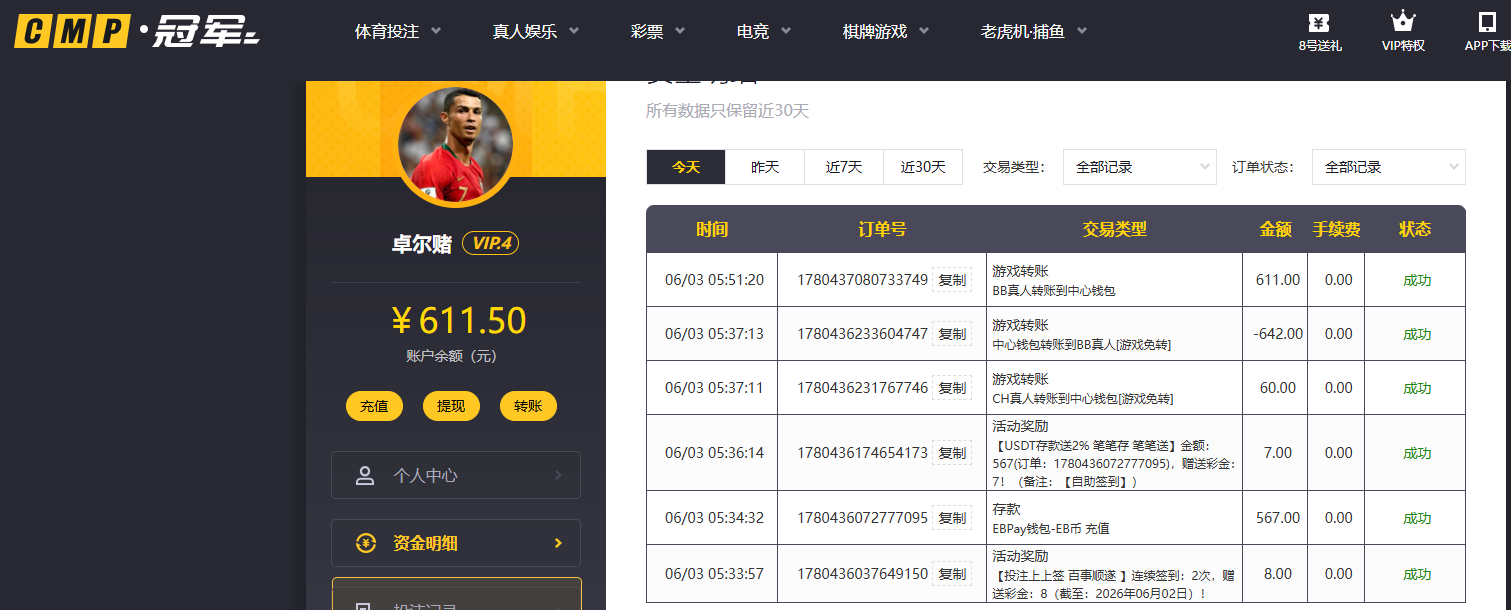Click the 资金明细 chevron arrow

click(558, 544)
